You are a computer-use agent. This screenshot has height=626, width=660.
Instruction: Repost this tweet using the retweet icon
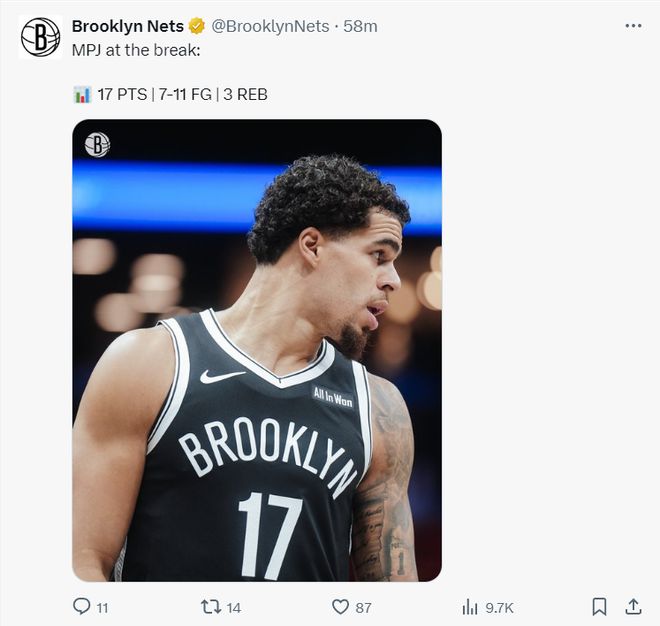pyautogui.click(x=211, y=607)
